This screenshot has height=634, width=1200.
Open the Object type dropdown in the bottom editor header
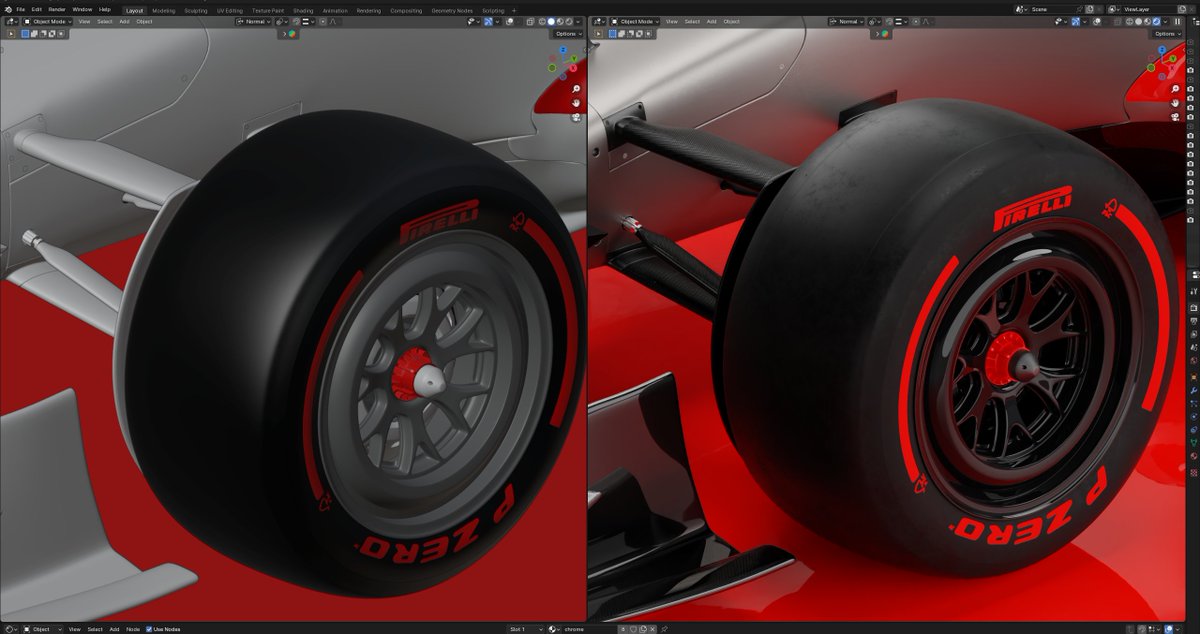click(x=43, y=629)
